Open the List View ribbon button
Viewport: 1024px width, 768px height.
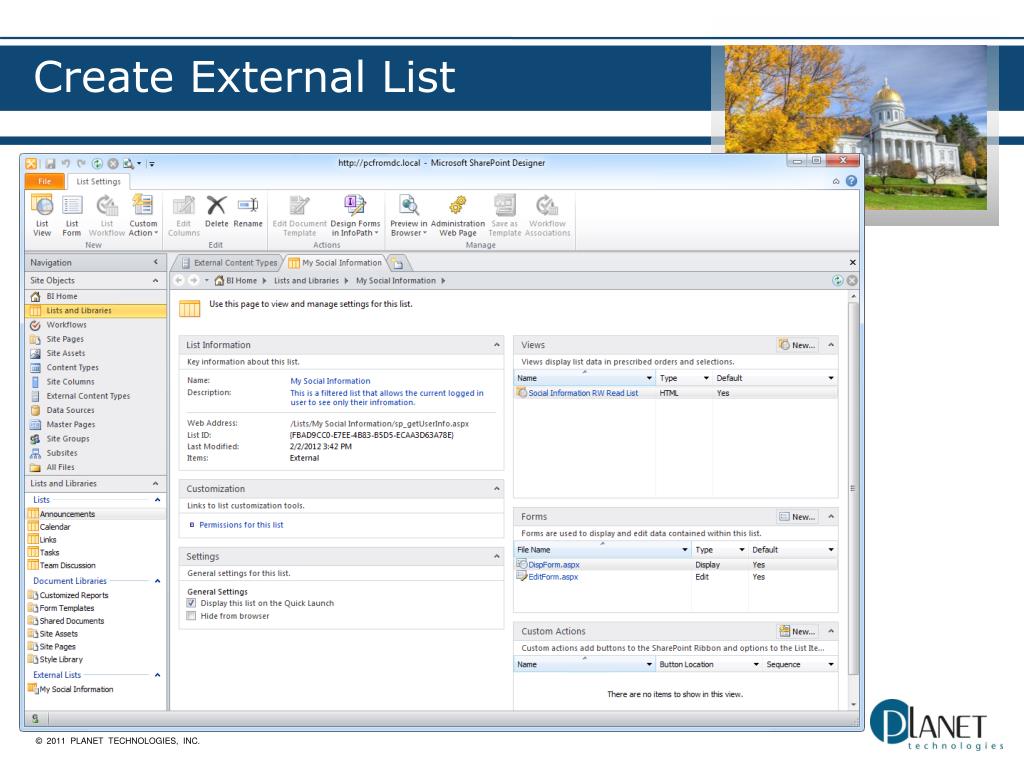point(42,215)
